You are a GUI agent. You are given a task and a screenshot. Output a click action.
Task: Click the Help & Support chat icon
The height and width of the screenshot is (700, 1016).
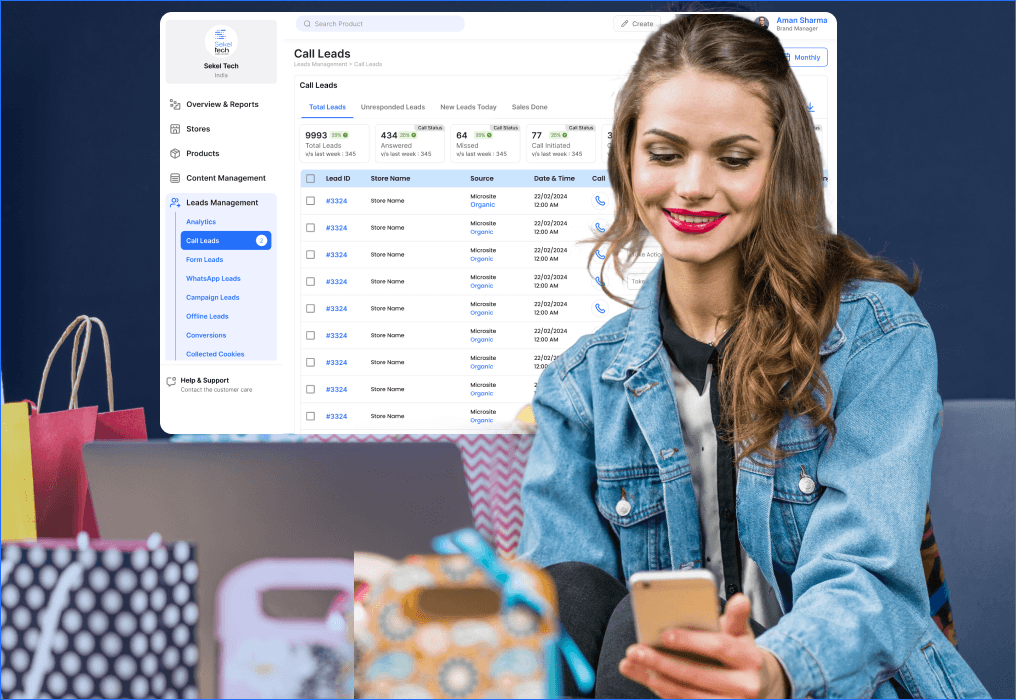tap(171, 382)
